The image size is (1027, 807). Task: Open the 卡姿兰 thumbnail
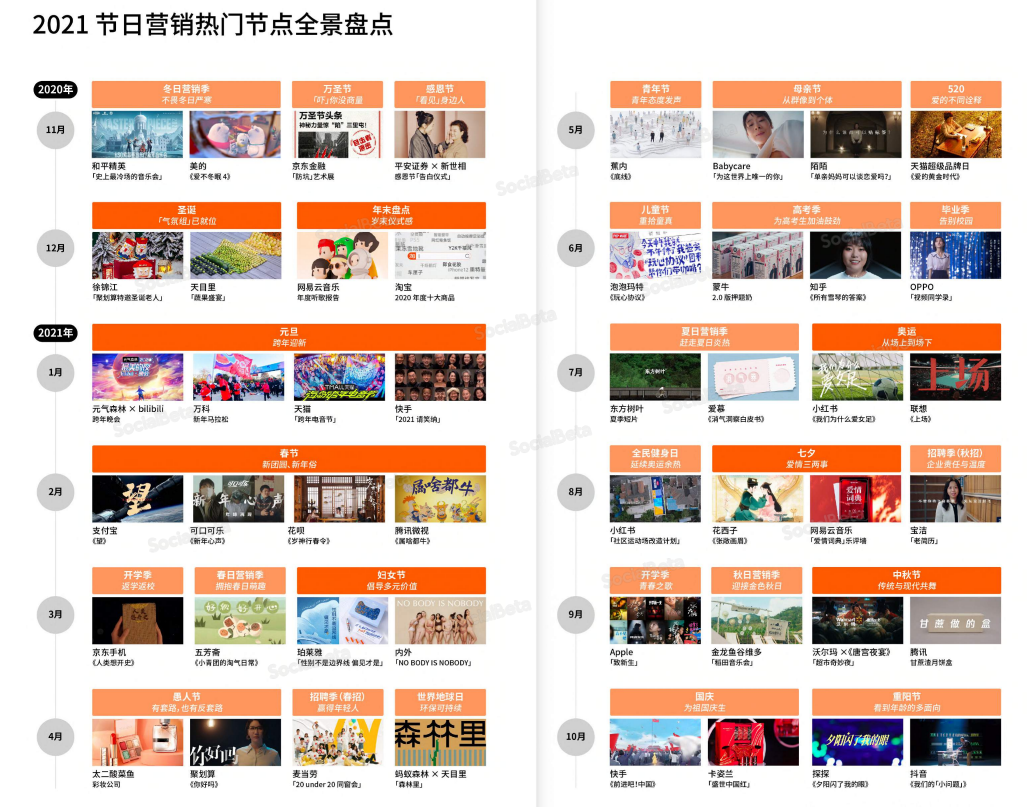click(x=753, y=743)
